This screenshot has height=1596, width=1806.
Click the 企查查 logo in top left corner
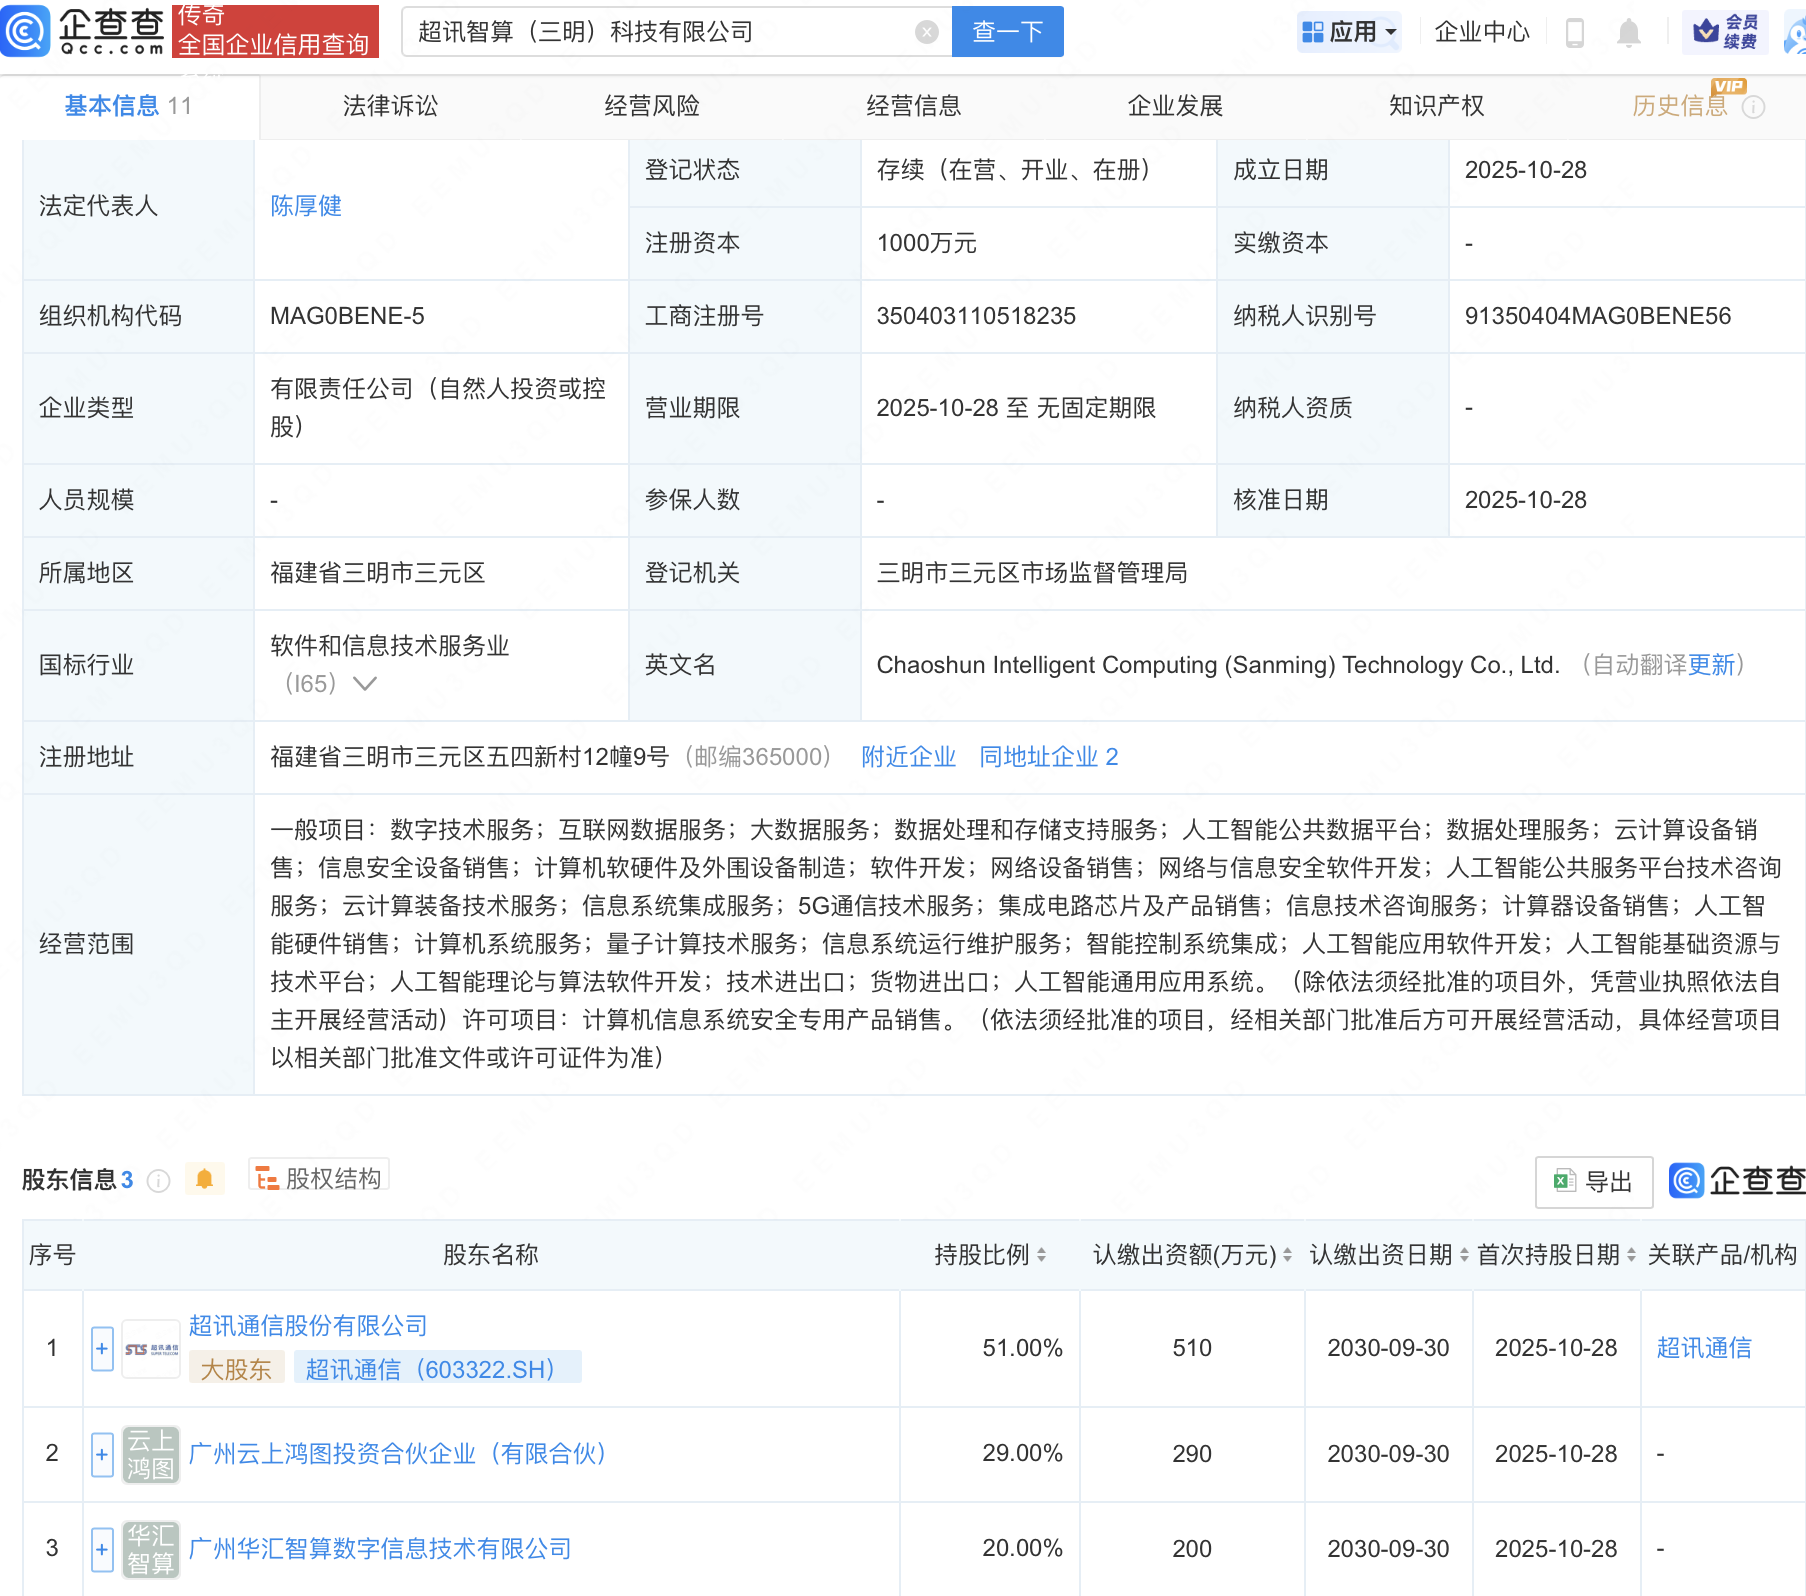[80, 31]
